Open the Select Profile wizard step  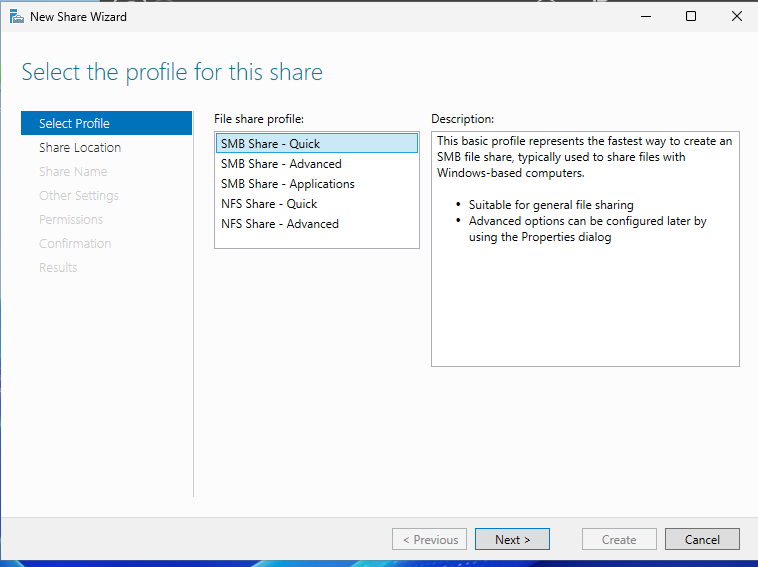tap(106, 123)
